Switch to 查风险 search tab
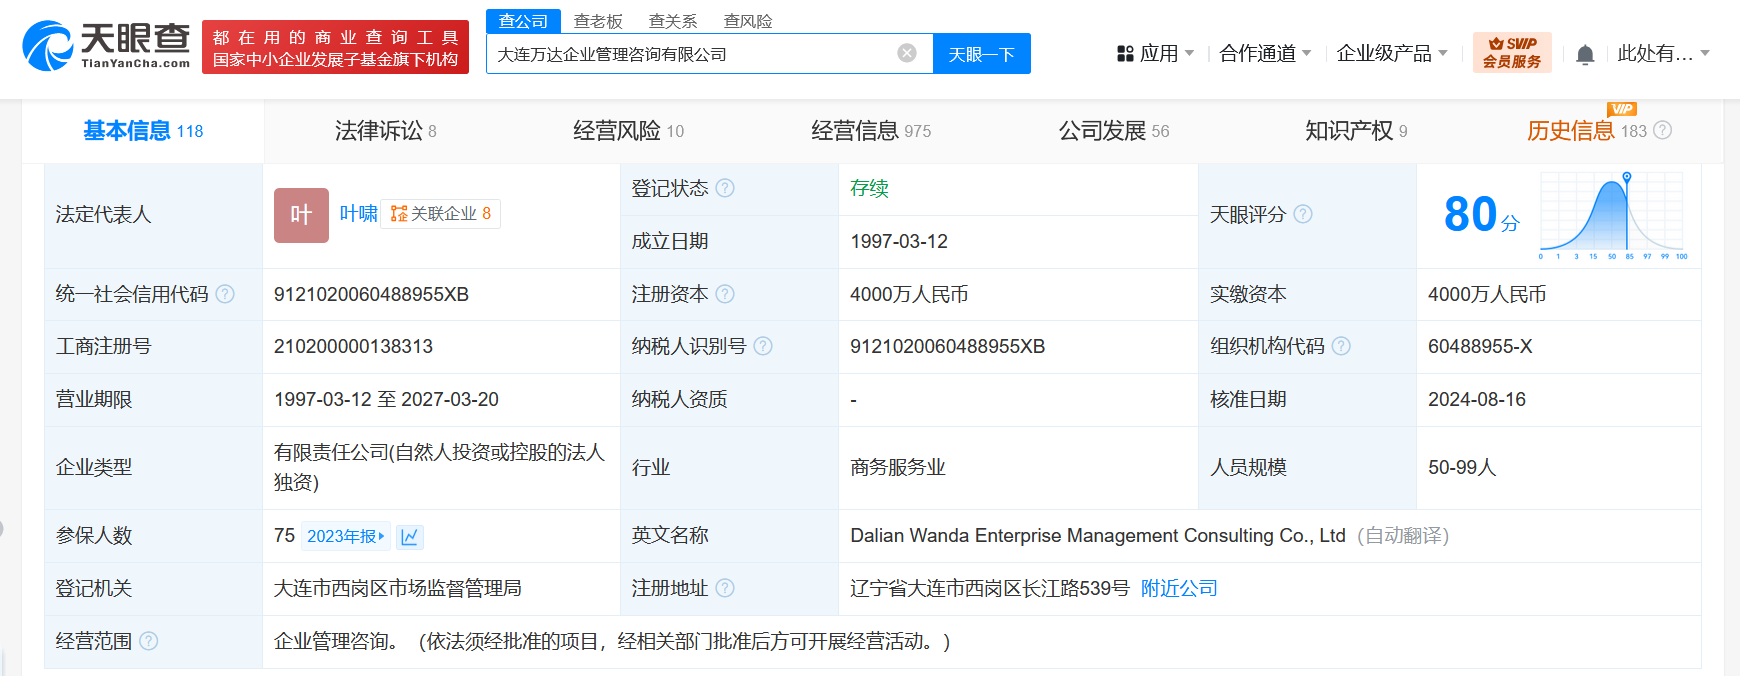Screen dimensions: 1740x676 (x=748, y=21)
